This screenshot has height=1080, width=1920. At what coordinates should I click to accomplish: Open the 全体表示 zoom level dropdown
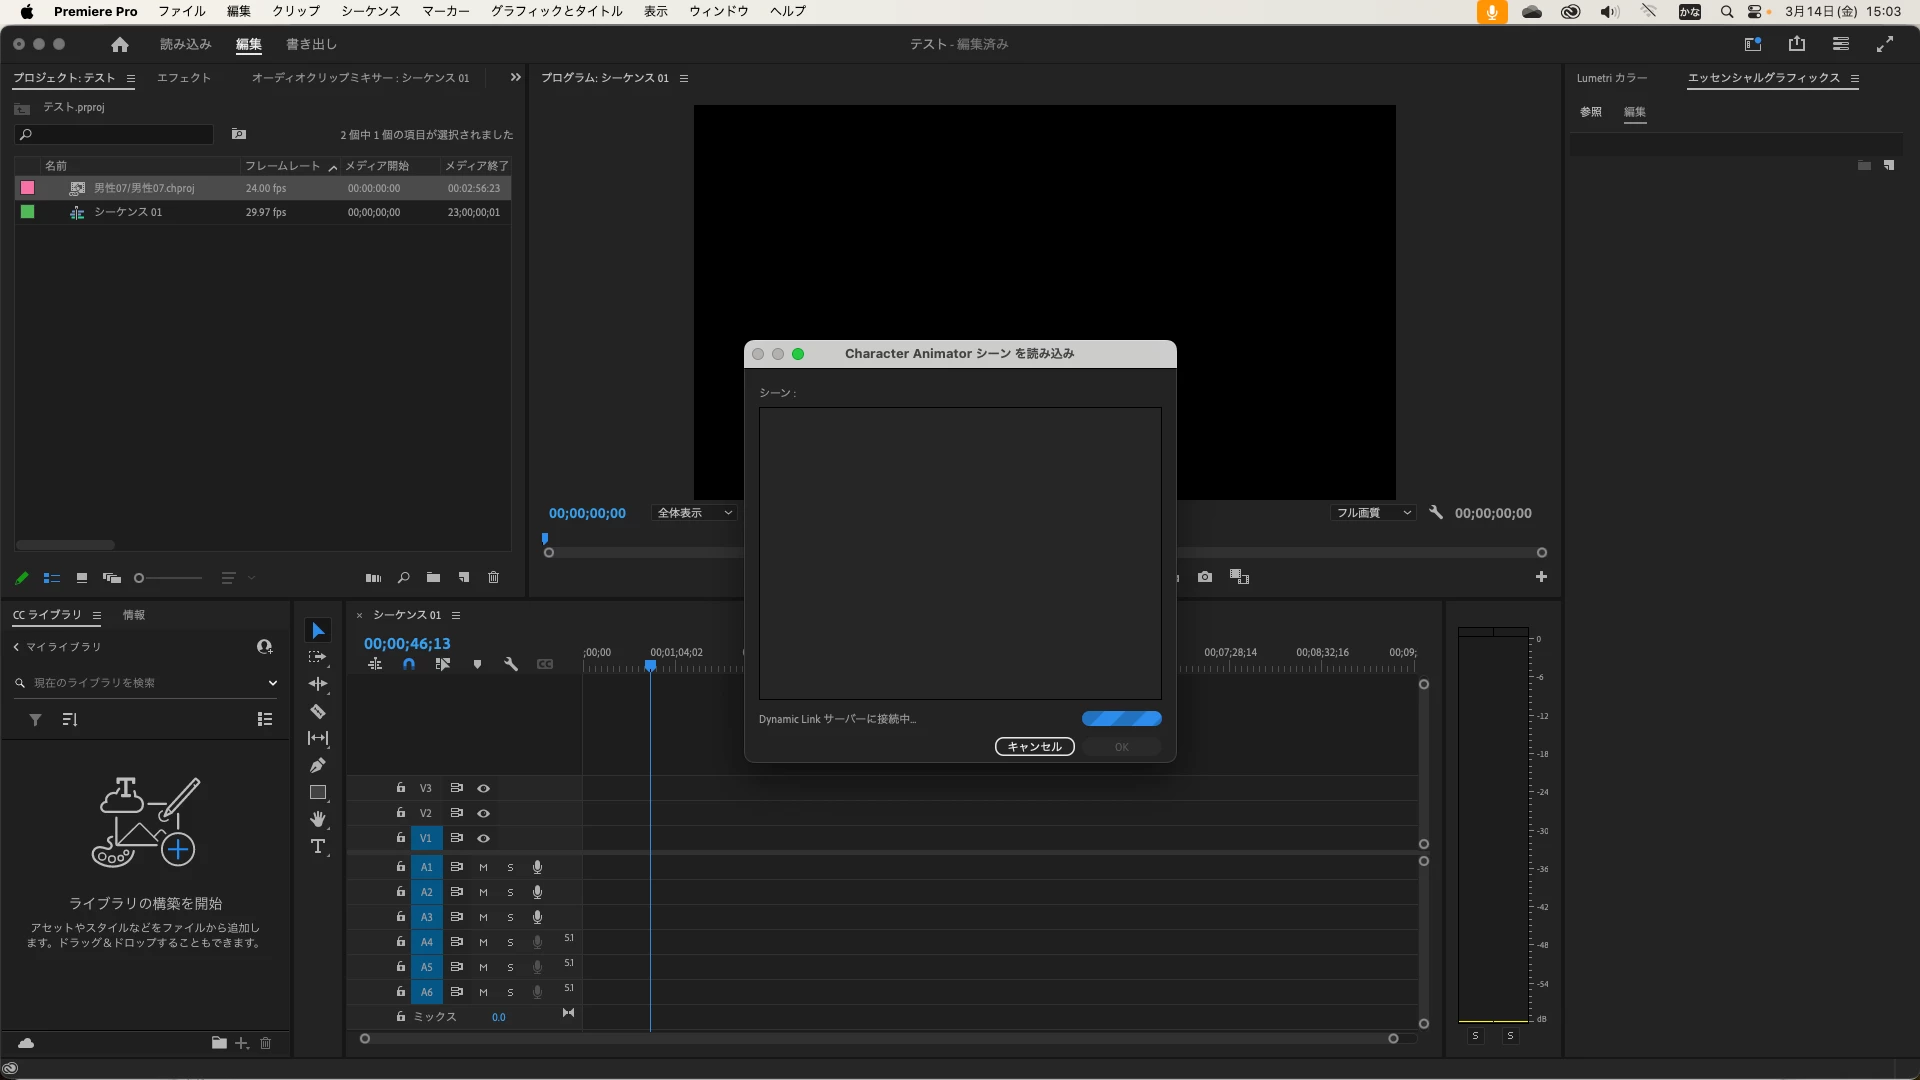click(695, 513)
